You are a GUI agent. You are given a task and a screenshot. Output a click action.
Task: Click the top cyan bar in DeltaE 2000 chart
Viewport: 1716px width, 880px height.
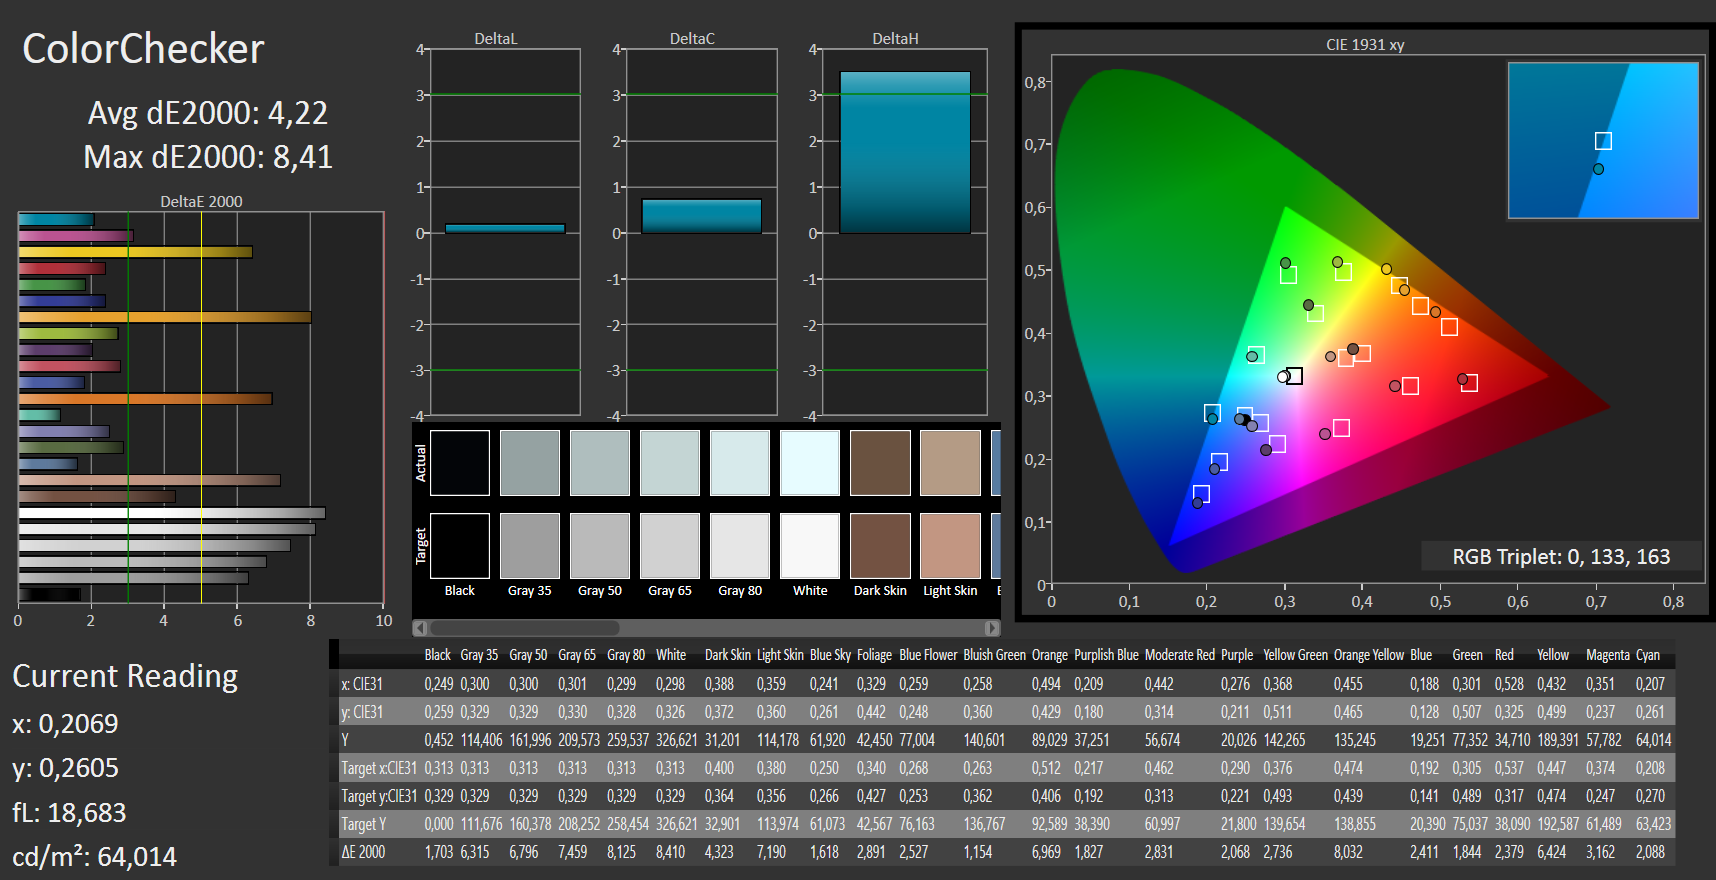[x=56, y=220]
